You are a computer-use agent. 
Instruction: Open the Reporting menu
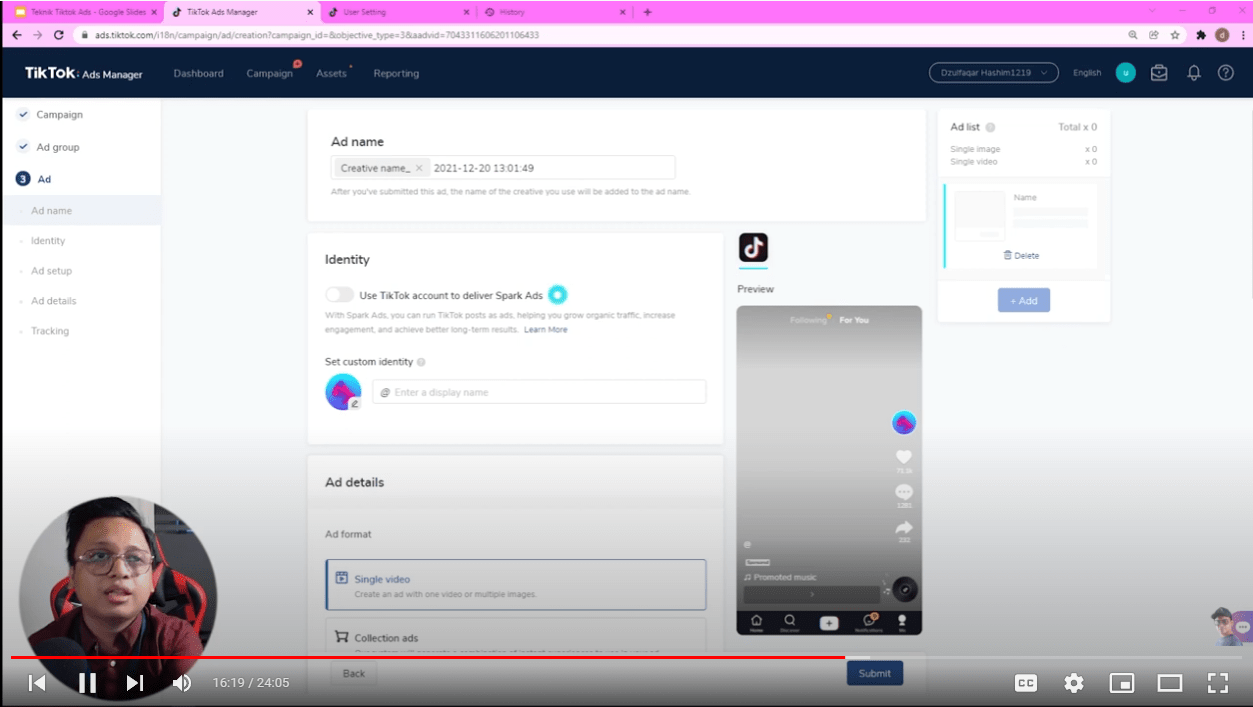click(396, 73)
